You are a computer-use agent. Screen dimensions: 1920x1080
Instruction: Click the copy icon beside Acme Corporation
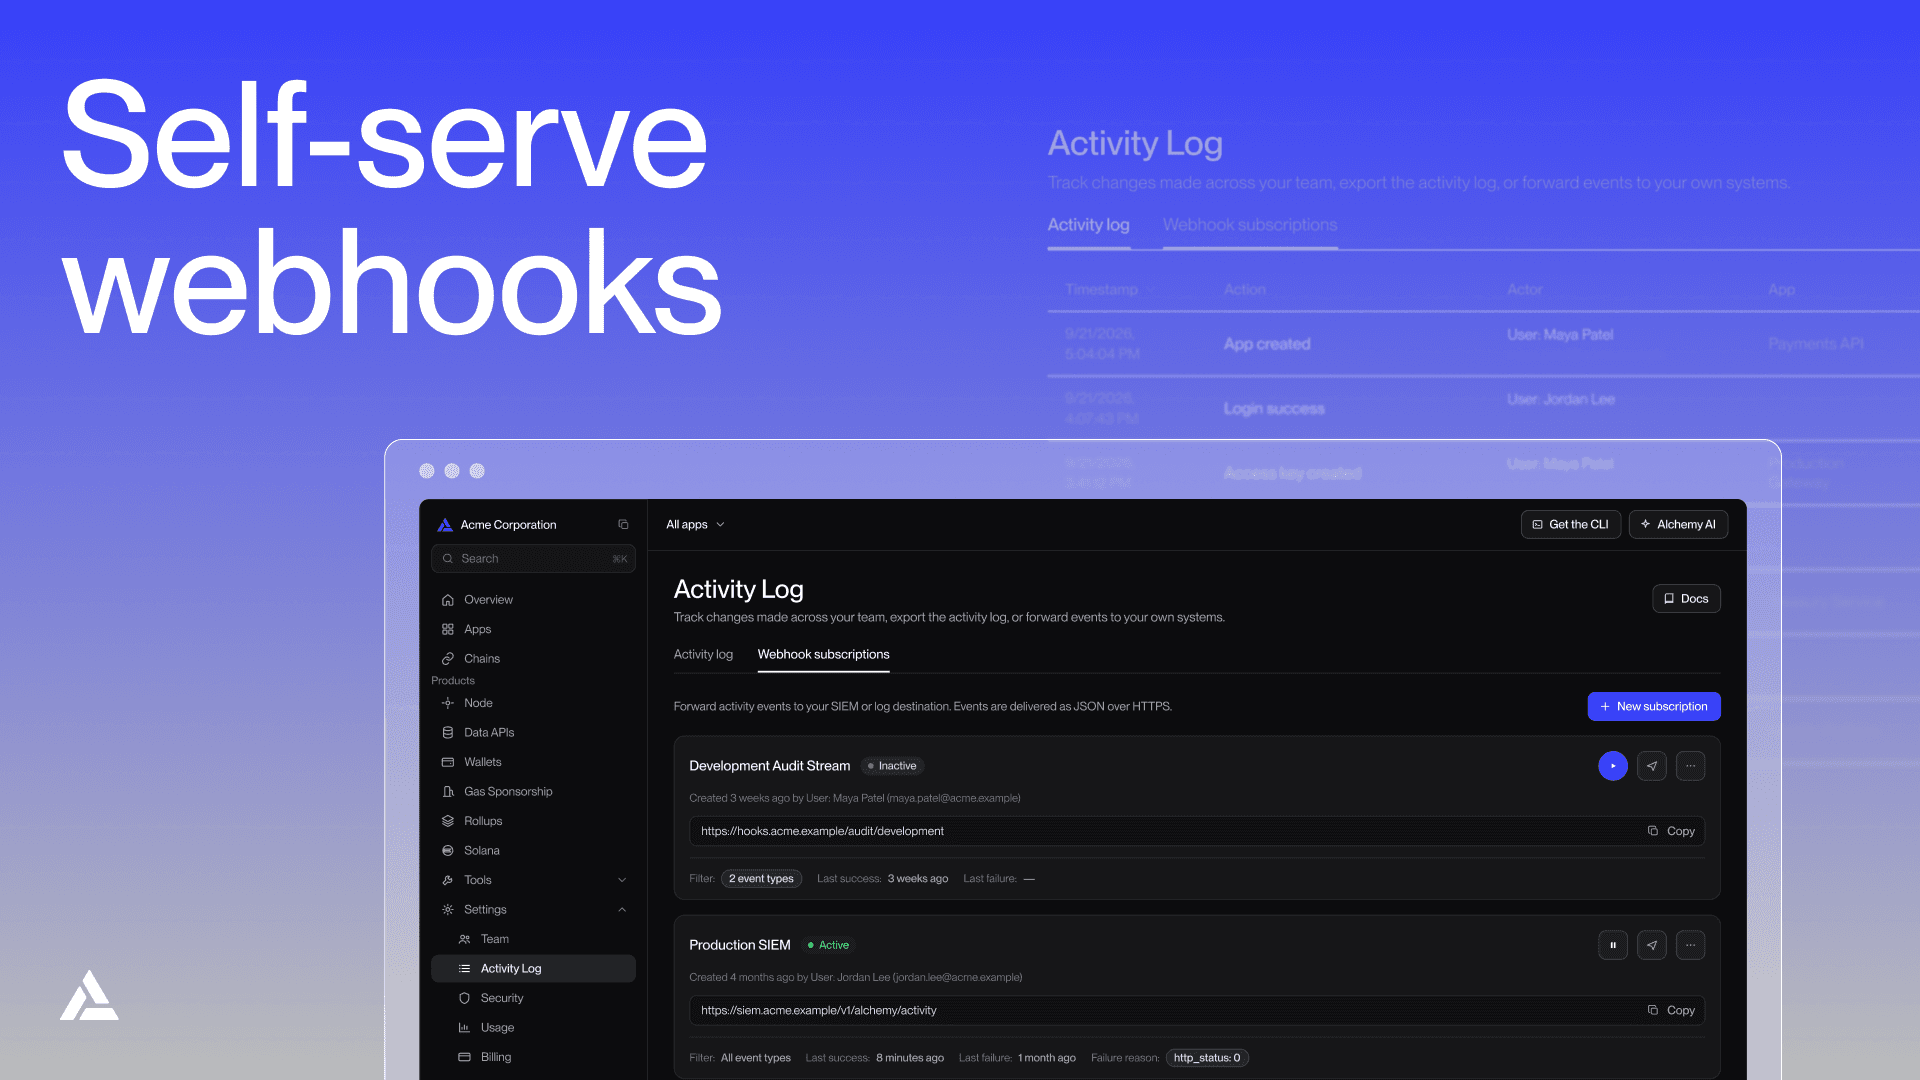point(623,524)
